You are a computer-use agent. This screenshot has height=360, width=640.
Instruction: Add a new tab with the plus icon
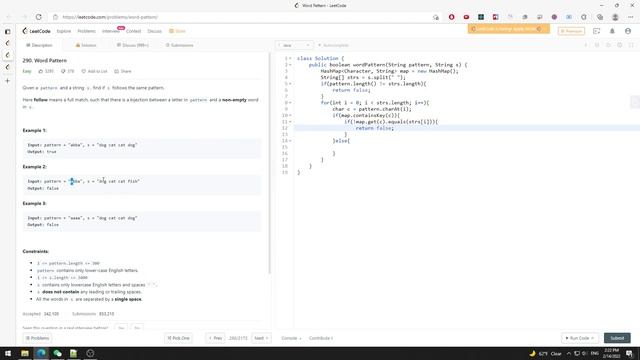[x=7, y=81]
